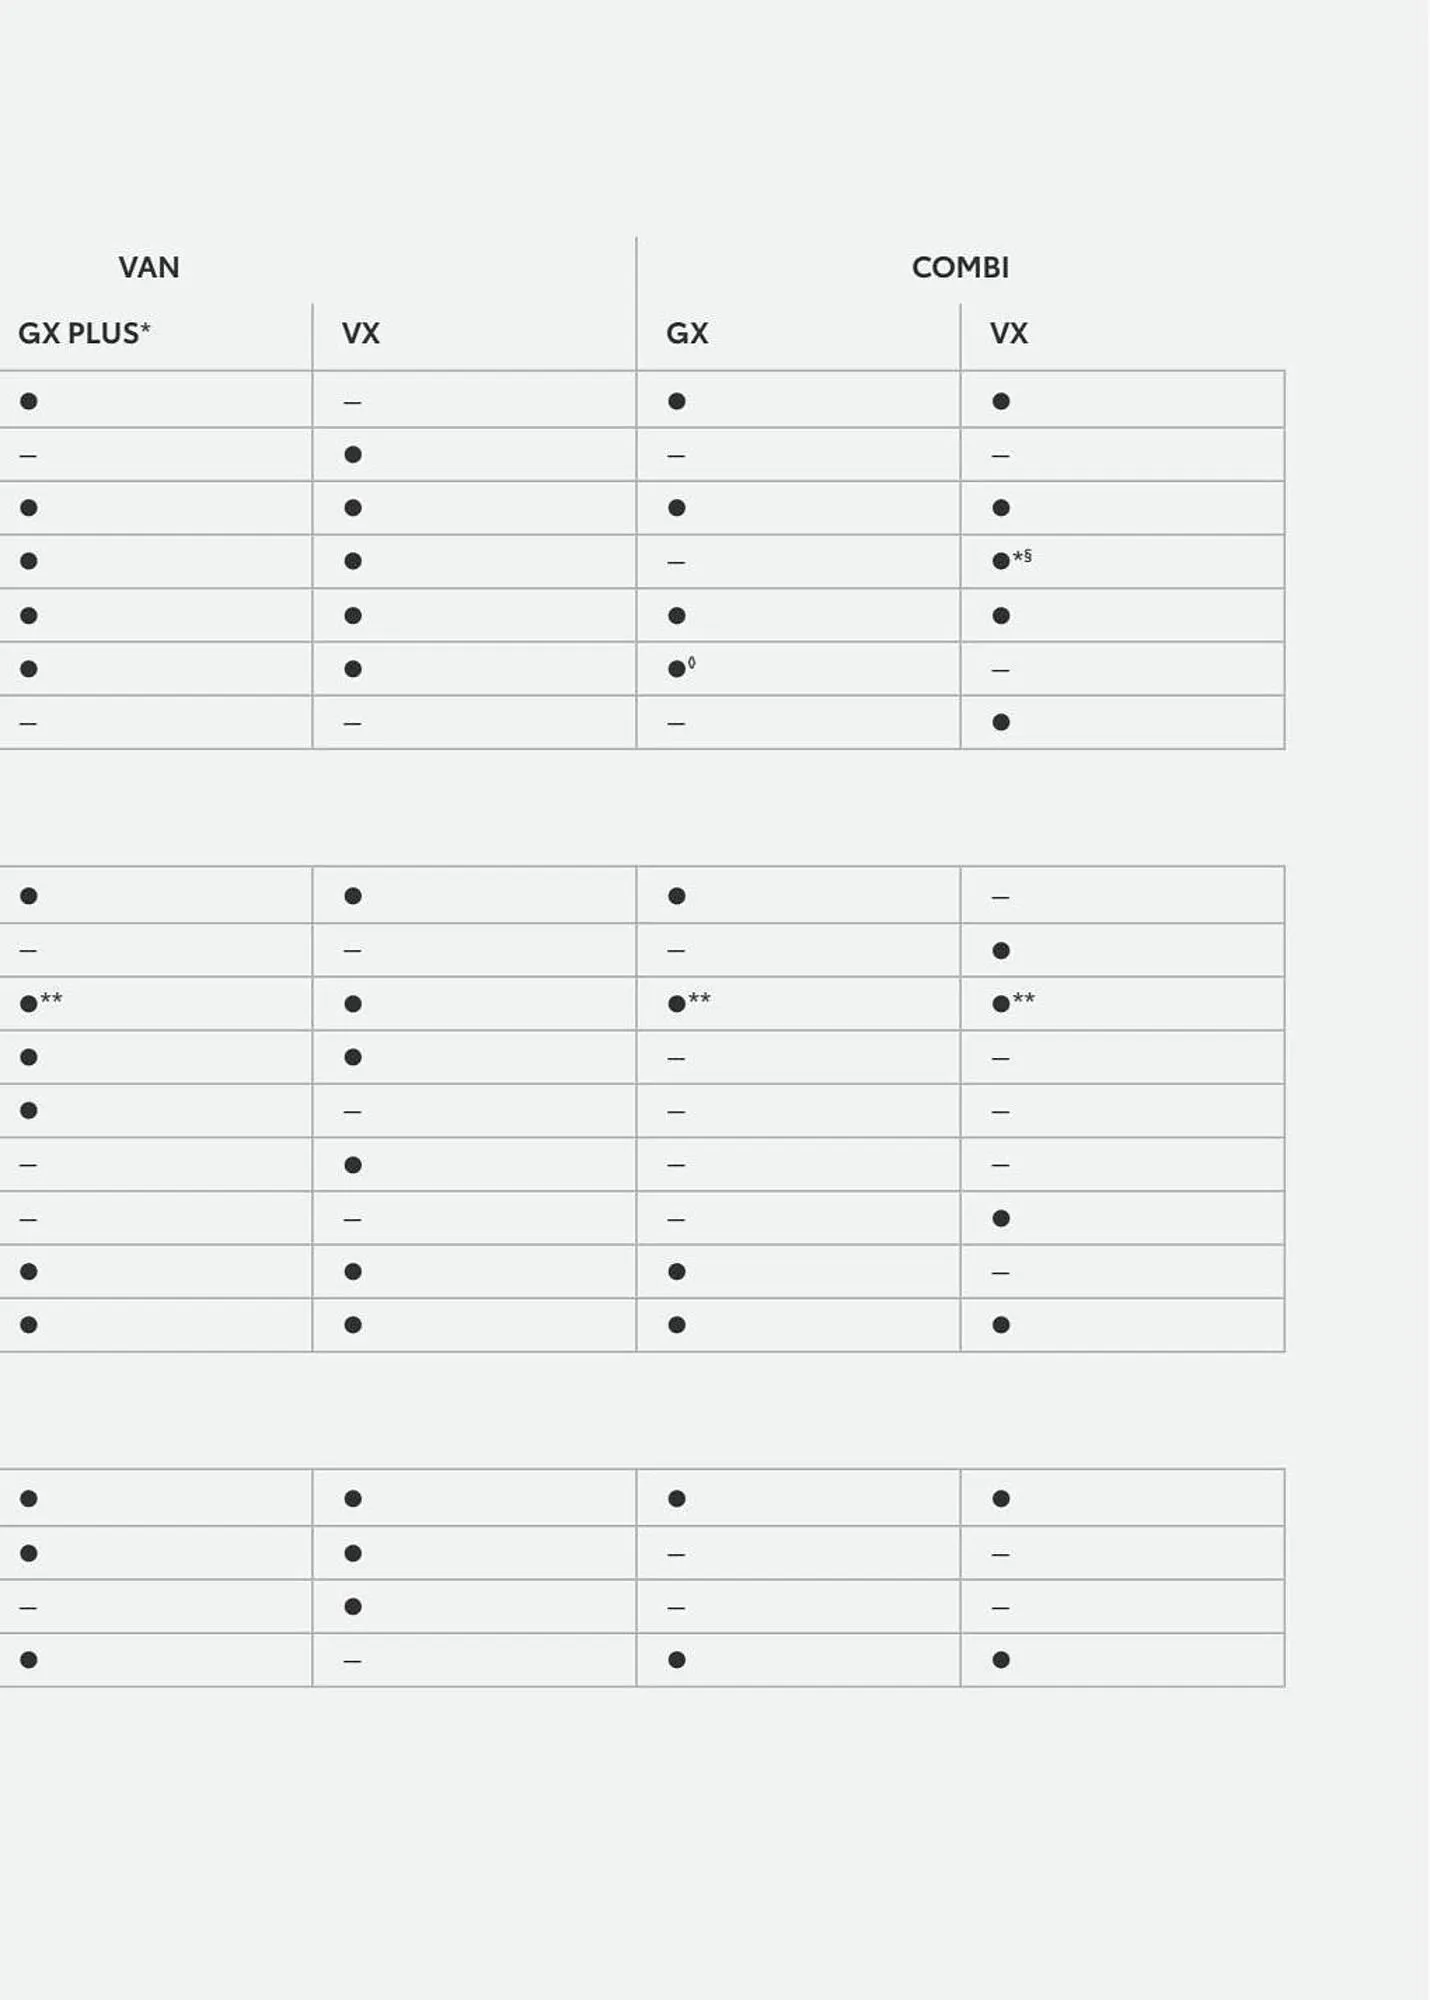Screen dimensions: 1430x2000
Task: Click the last dash in VAN VX column
Action: (x=352, y=1661)
